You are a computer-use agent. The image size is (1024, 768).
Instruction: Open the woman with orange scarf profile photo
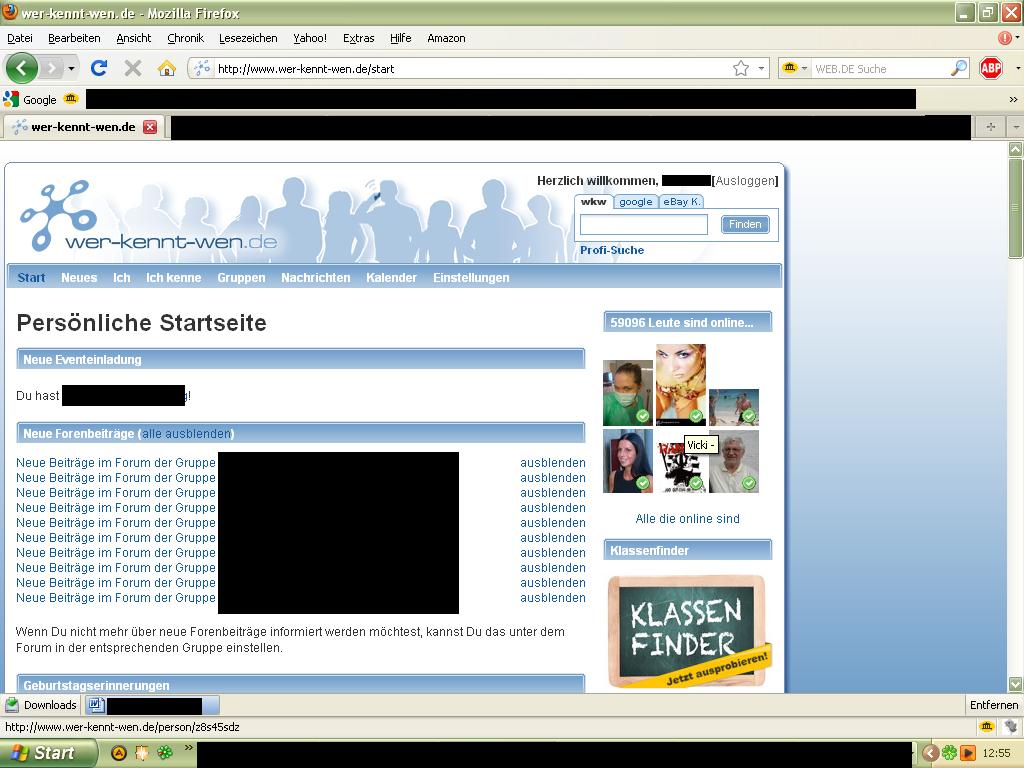680,385
